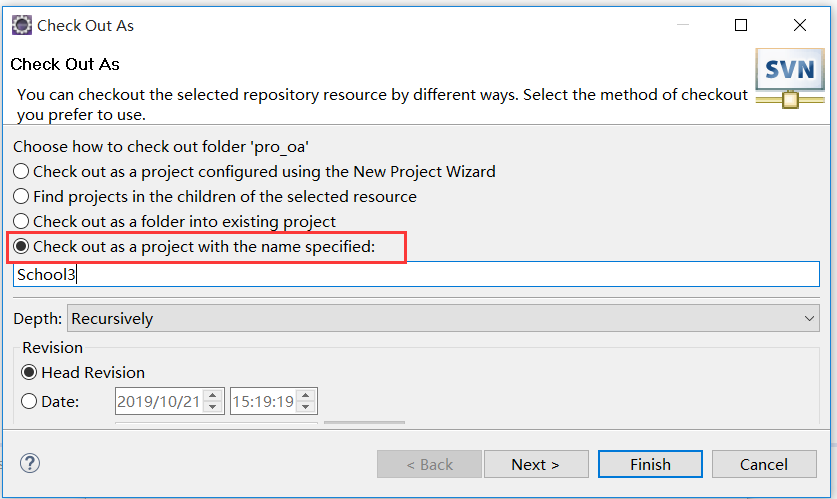This screenshot has width=837, height=499.
Task: Open the Depth dropdown
Action: [442, 319]
